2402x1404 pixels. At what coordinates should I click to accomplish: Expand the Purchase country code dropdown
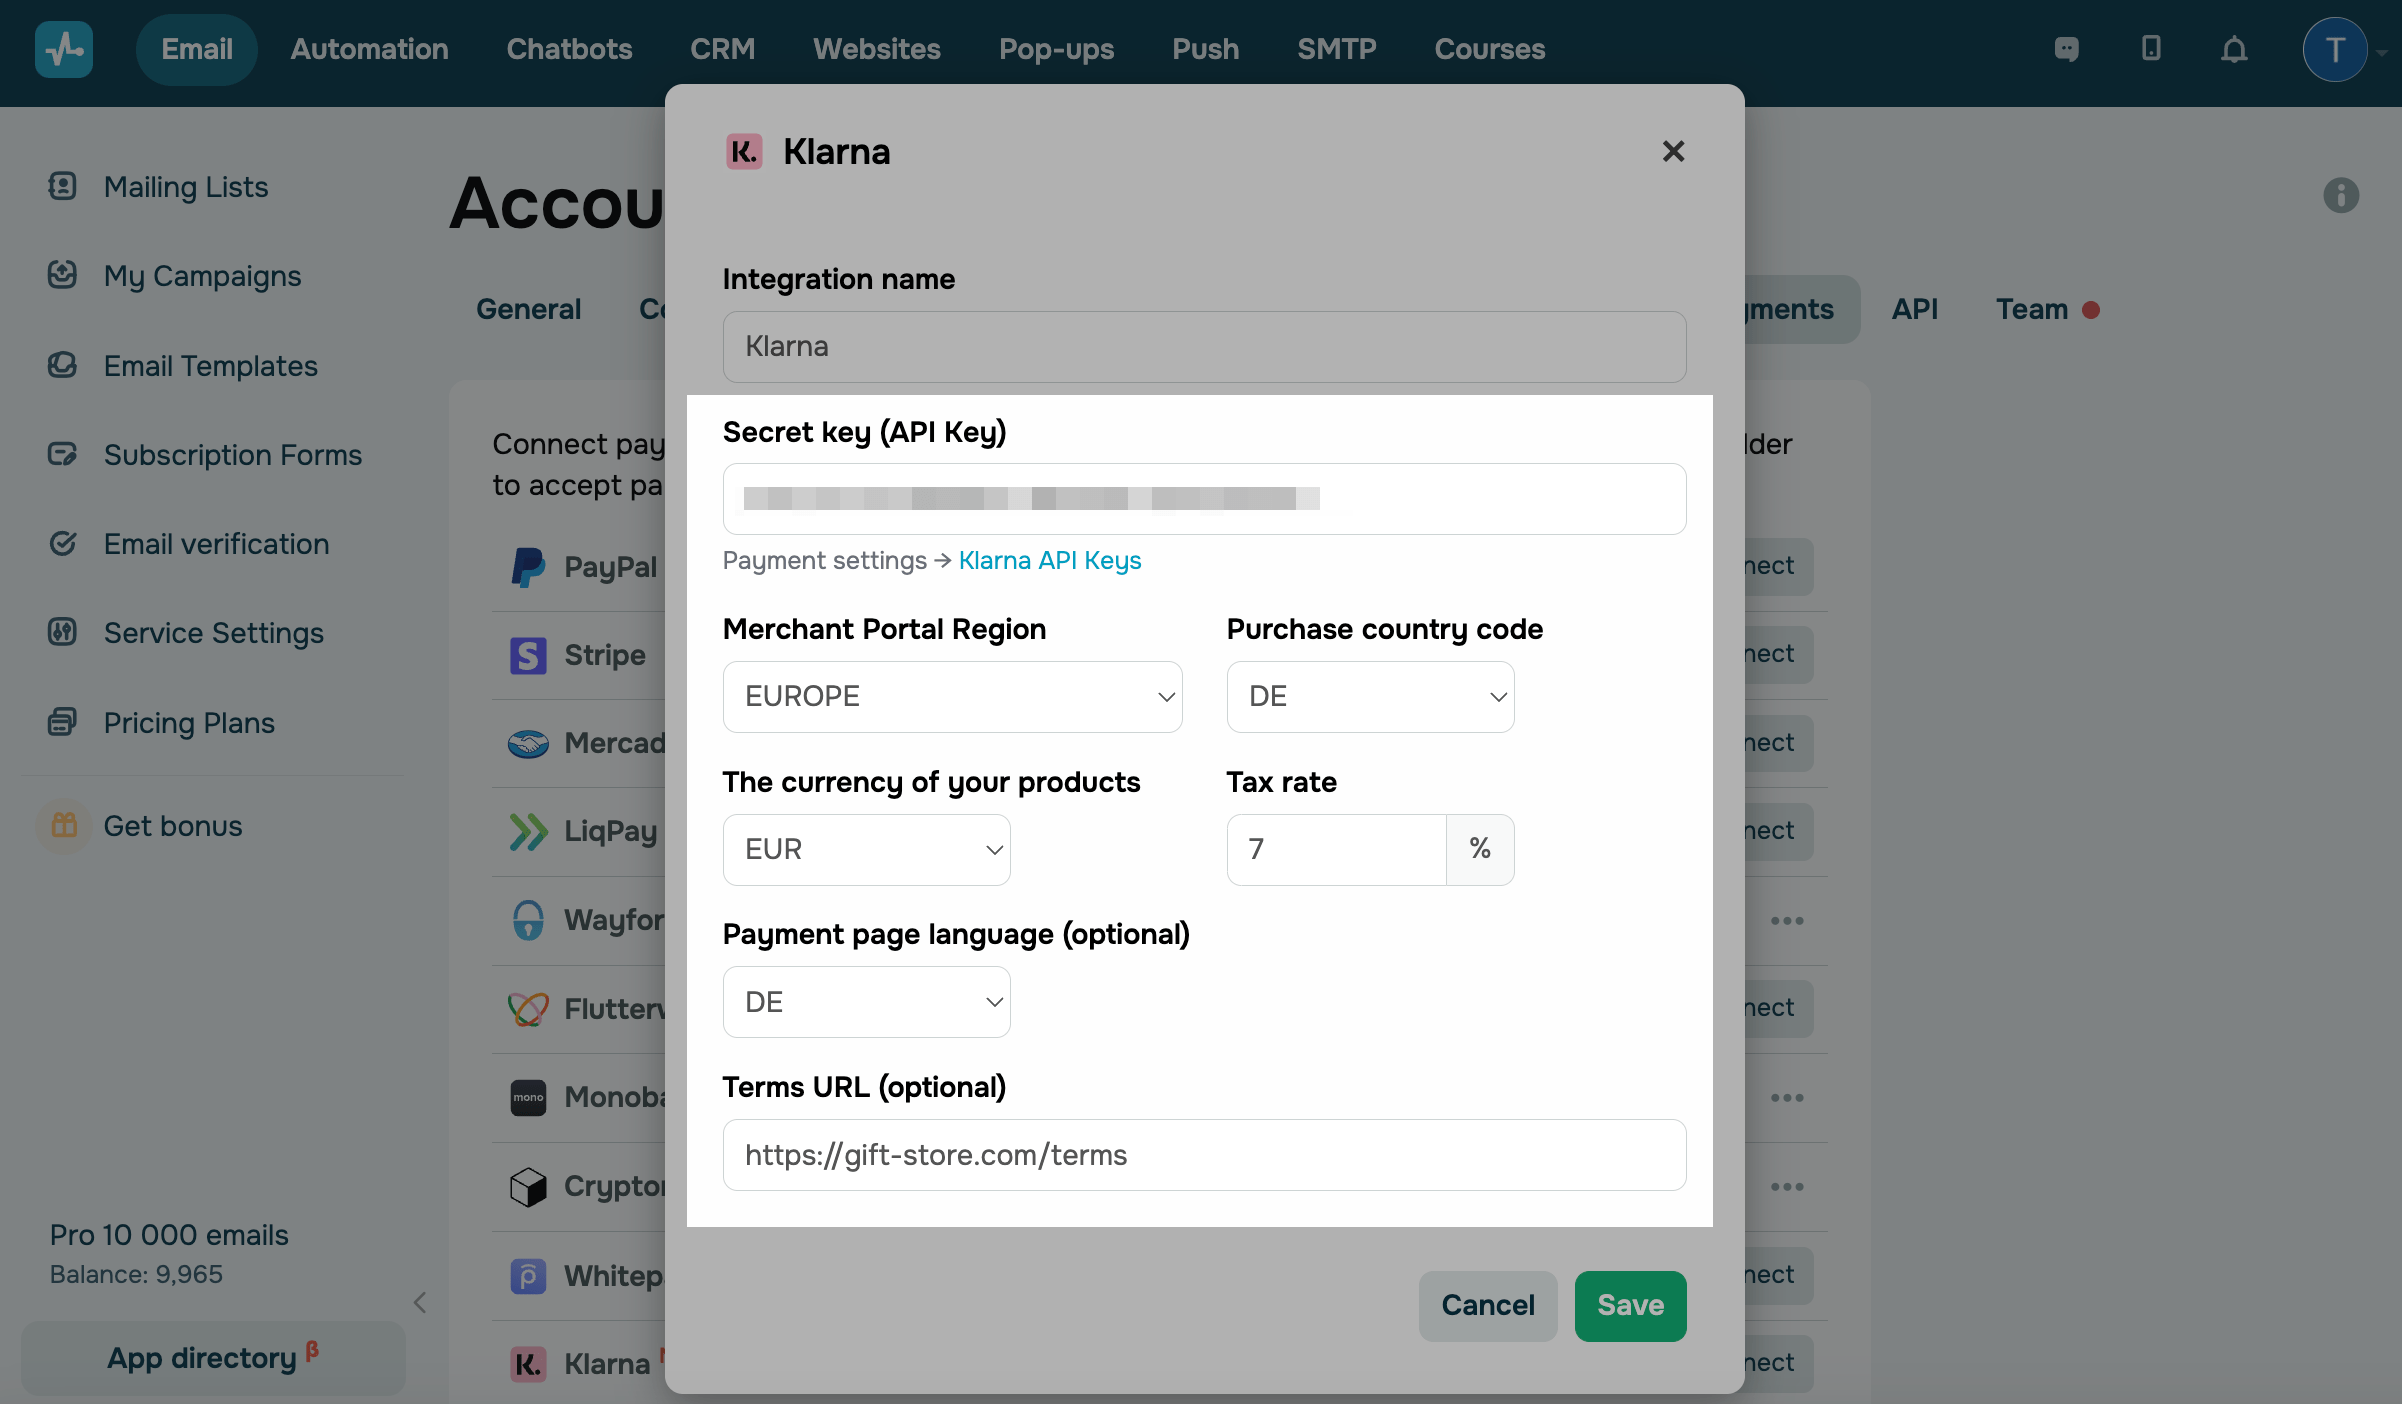[x=1370, y=696]
